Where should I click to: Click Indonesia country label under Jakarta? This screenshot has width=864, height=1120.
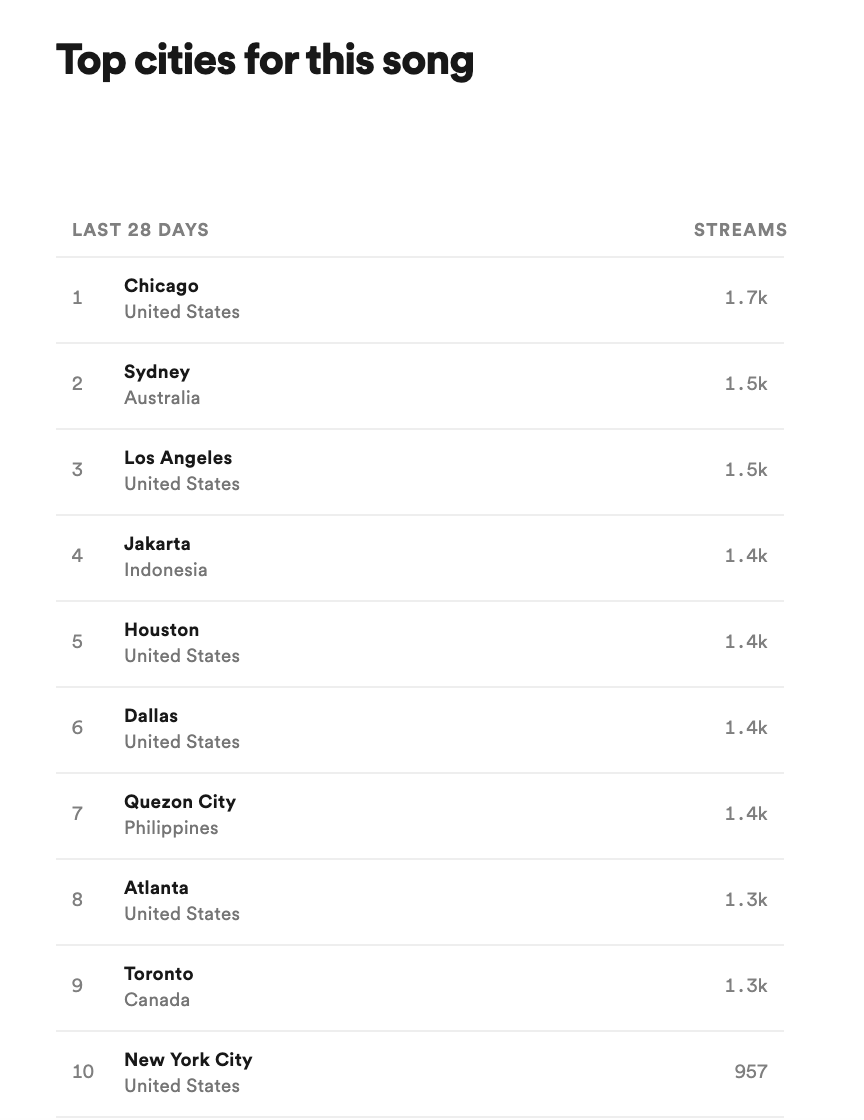pos(166,570)
